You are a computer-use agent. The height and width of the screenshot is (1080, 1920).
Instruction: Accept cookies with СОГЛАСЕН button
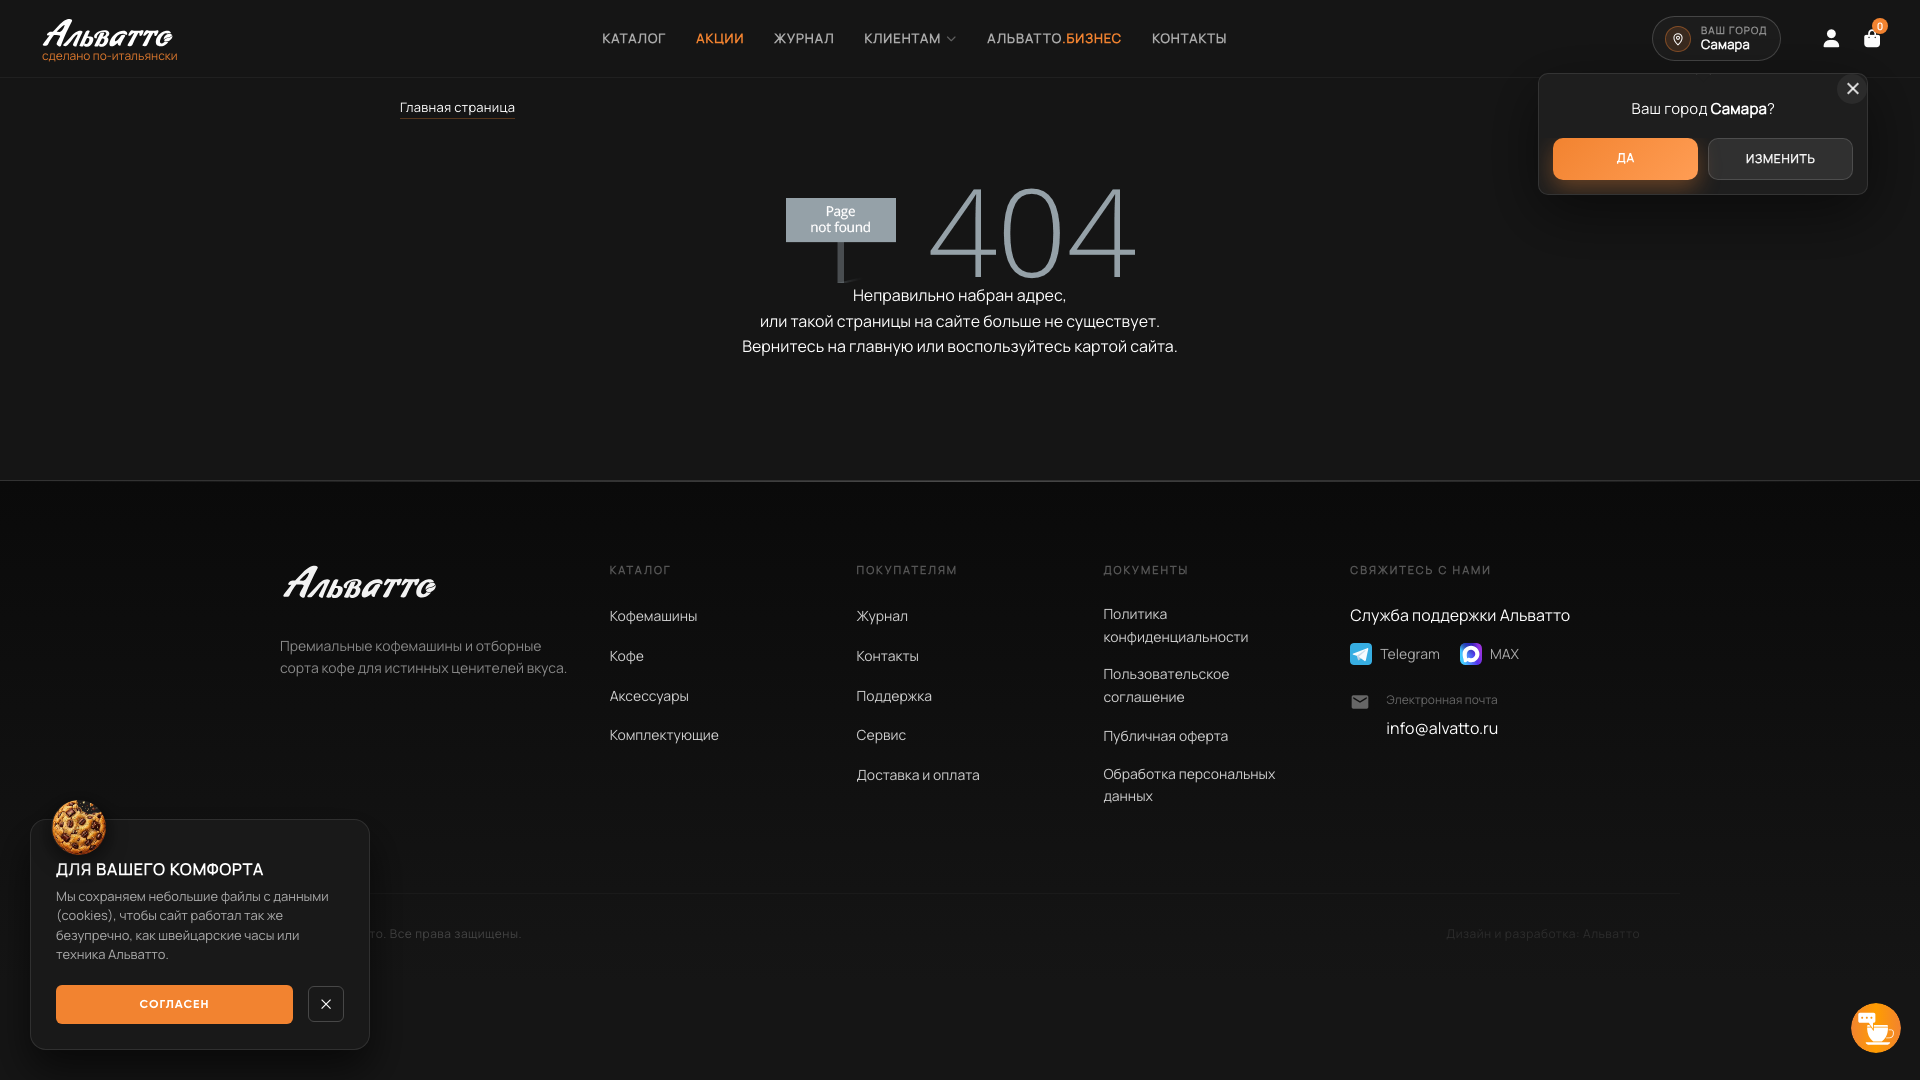coord(174,1004)
